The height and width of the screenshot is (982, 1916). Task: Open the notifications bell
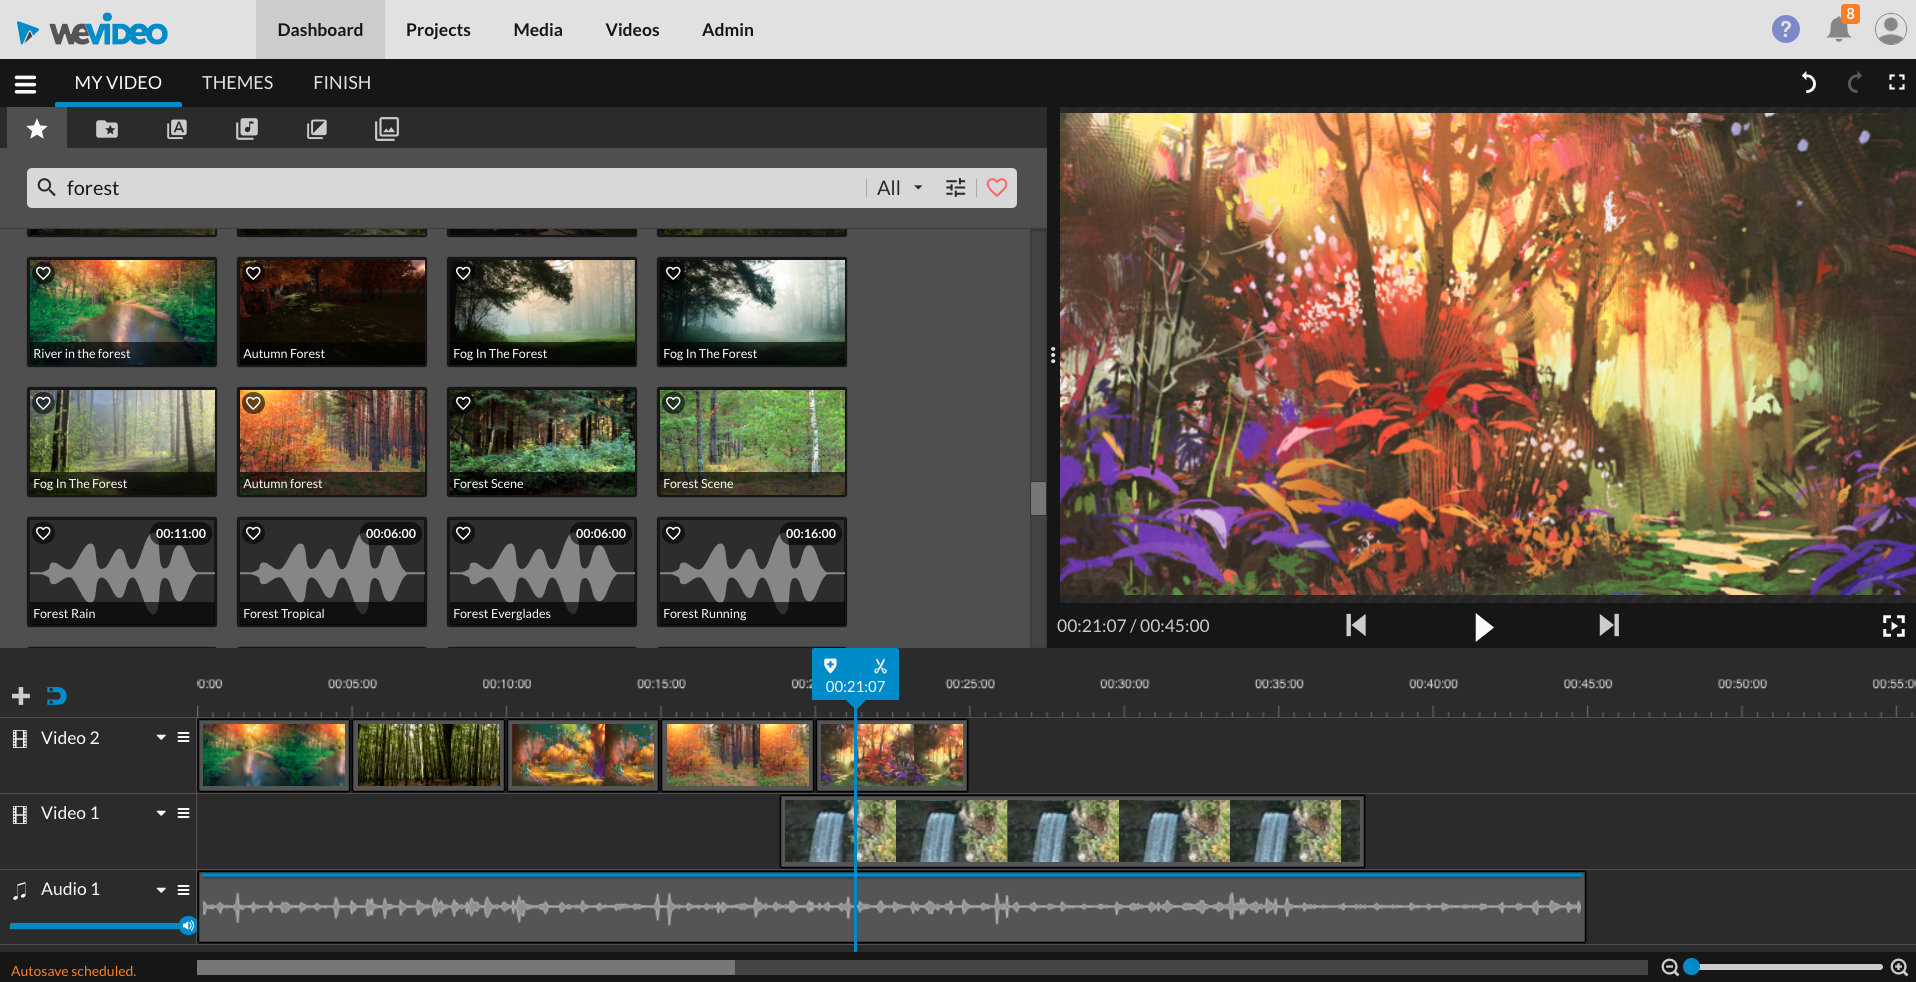1838,29
